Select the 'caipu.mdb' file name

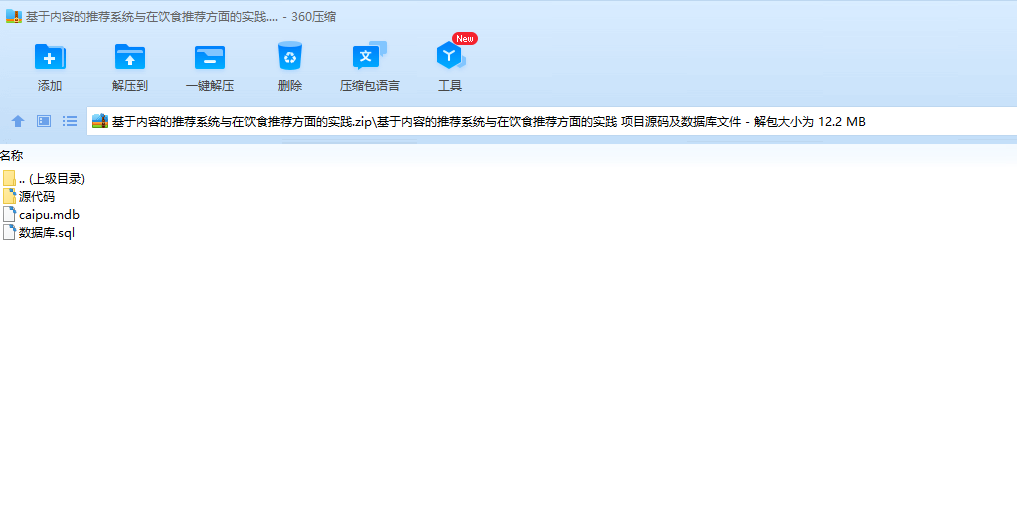(49, 215)
